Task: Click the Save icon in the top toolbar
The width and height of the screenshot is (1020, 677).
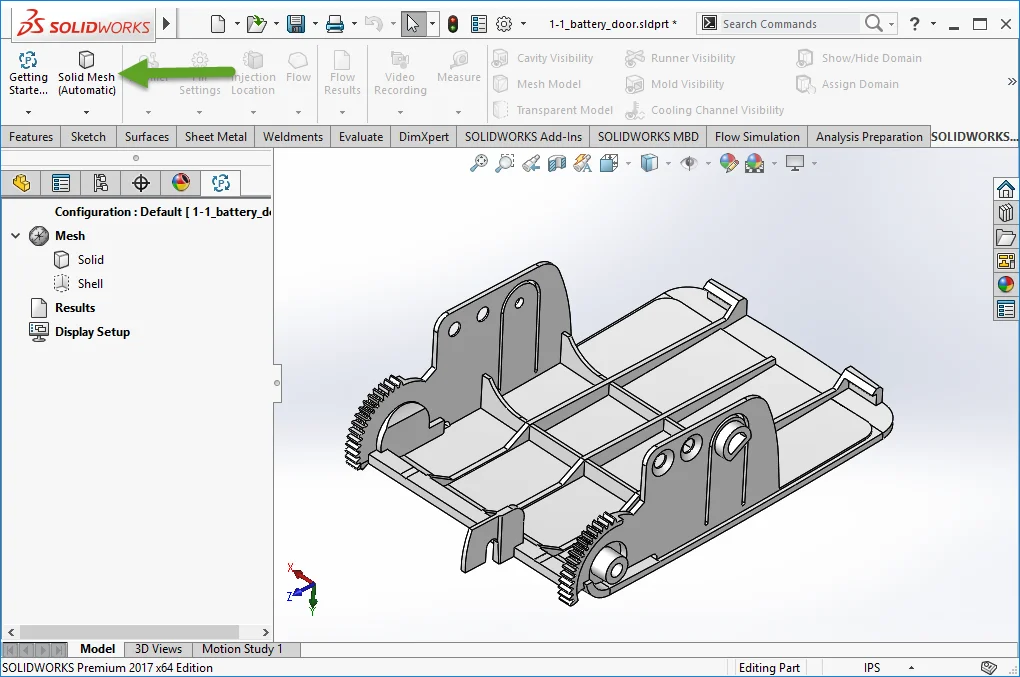Action: click(296, 24)
